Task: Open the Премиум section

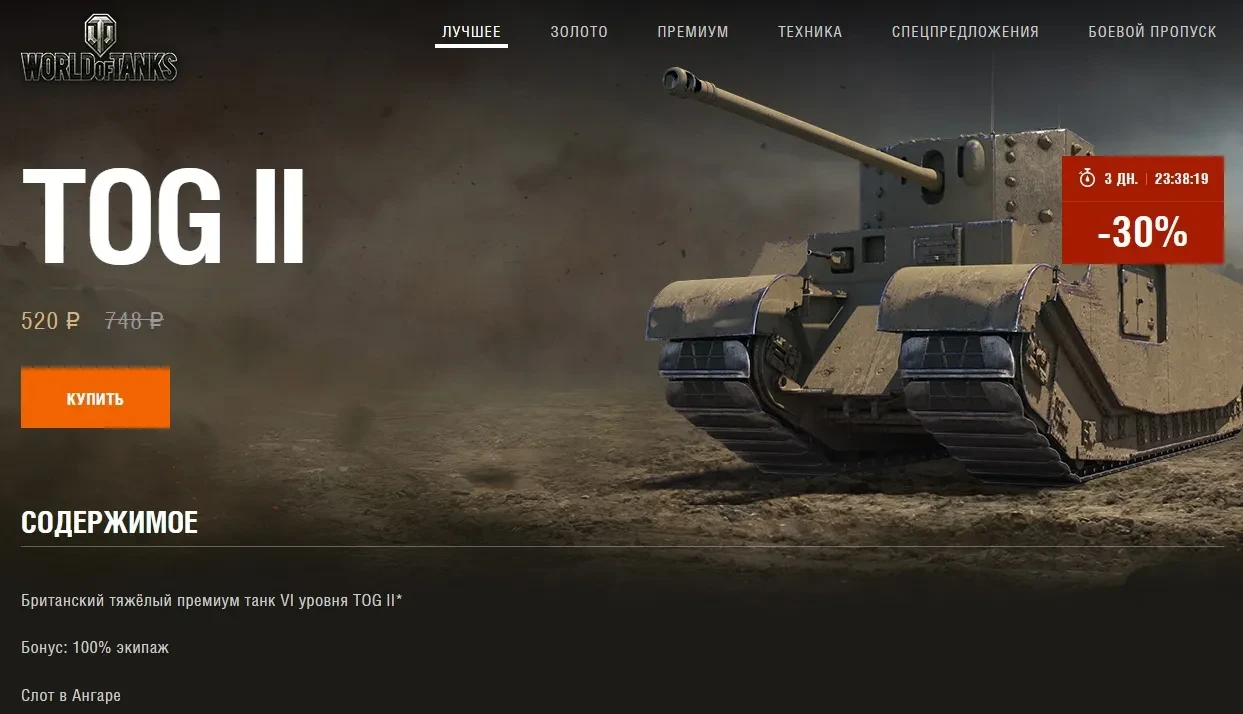Action: 693,32
